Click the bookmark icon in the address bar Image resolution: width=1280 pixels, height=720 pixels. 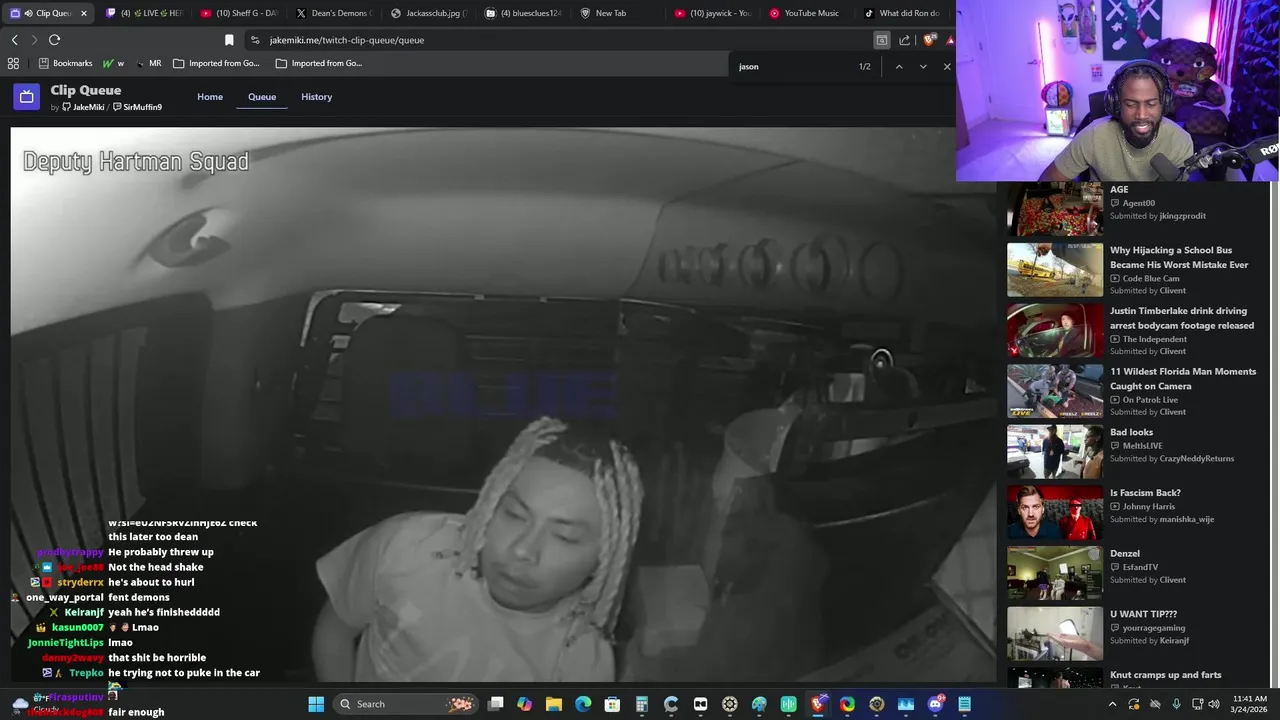click(229, 40)
